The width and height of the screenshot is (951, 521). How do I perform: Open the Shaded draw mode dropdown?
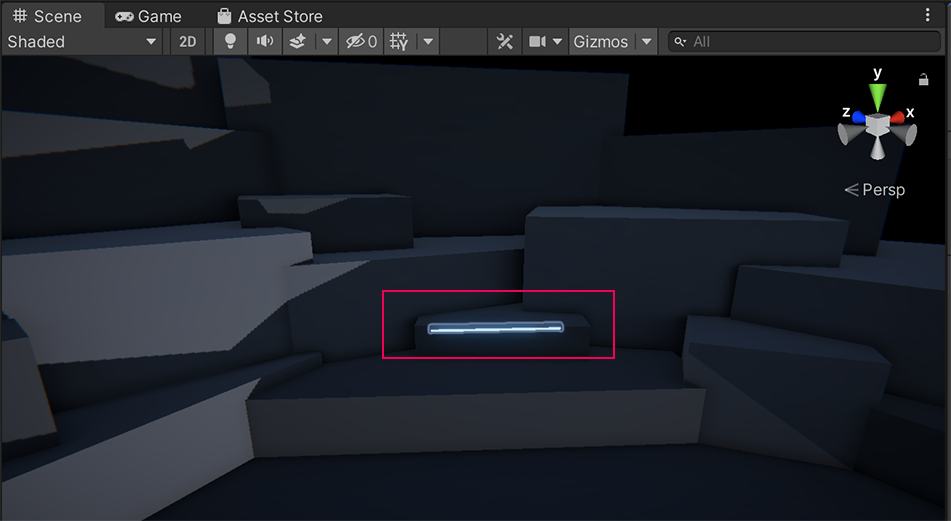tap(82, 41)
